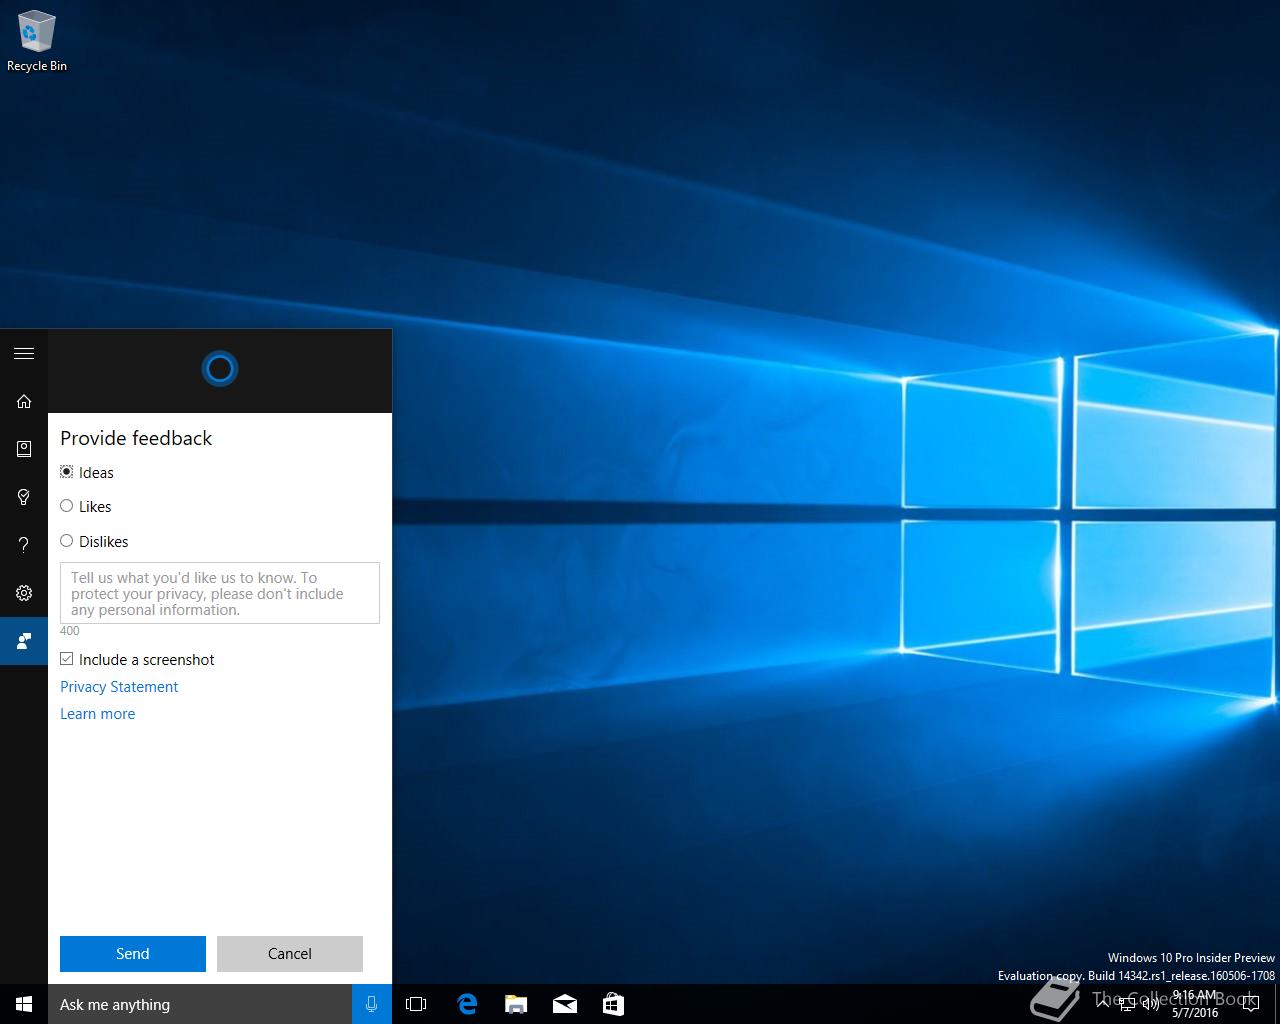Open Cortana Settings gear
Image resolution: width=1280 pixels, height=1024 pixels.
[24, 593]
